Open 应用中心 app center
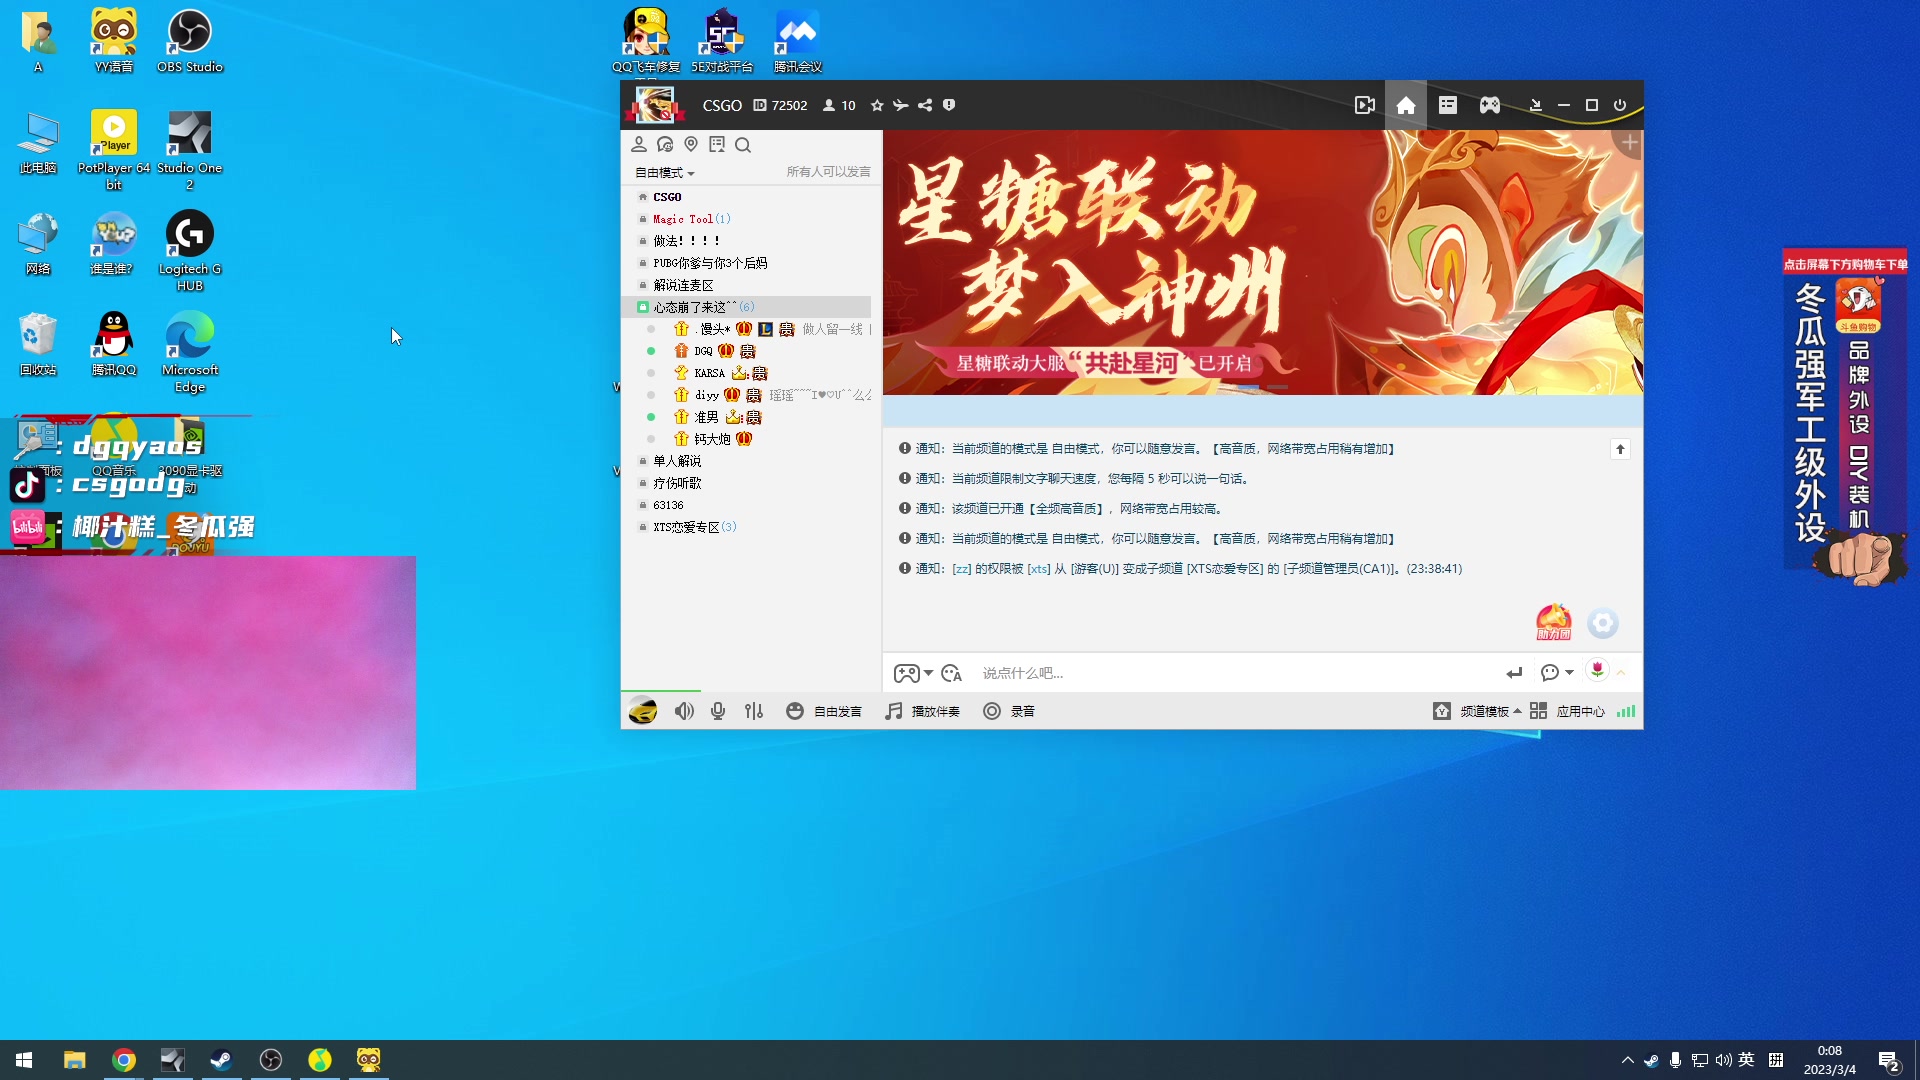 1567,711
